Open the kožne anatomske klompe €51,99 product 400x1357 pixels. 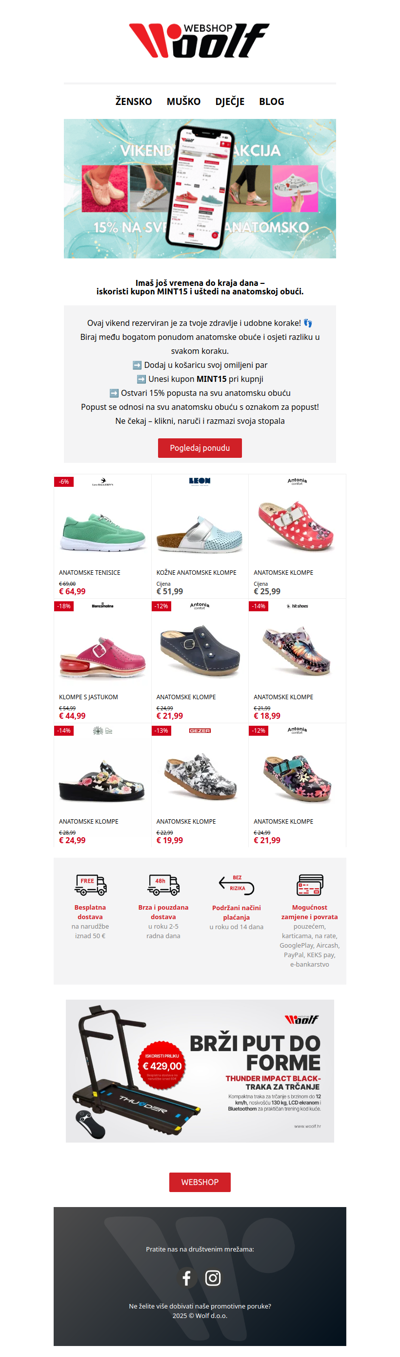[200, 537]
